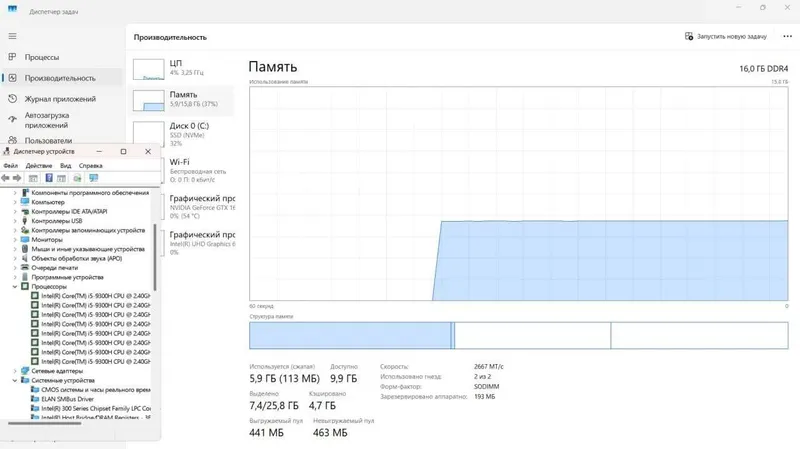Open Автозагрузка приложений page
Screen dimensions: 800x449
click(62, 120)
